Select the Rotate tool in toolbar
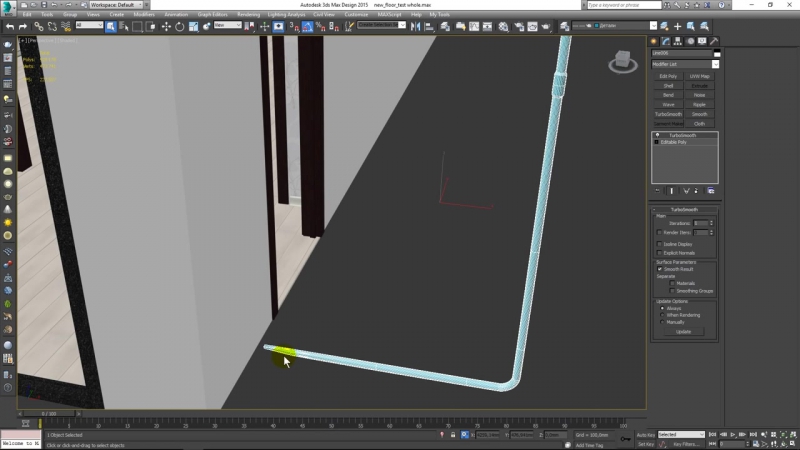 point(177,26)
